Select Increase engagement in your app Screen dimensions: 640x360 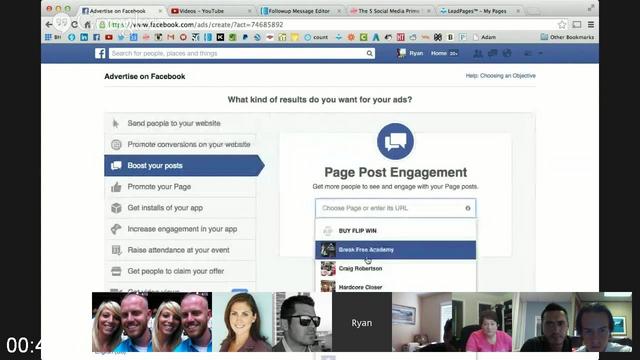pyautogui.click(x=180, y=229)
